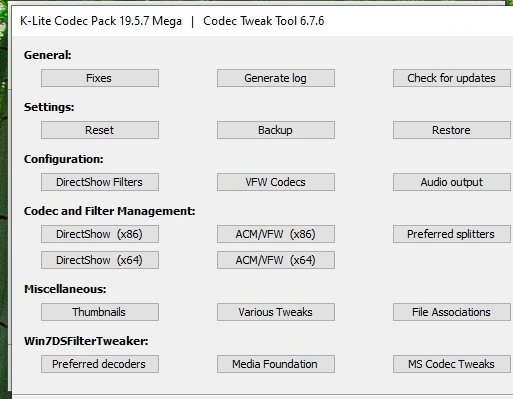The width and height of the screenshot is (513, 399).
Task: Click the Configuration section heading
Action: coord(63,159)
